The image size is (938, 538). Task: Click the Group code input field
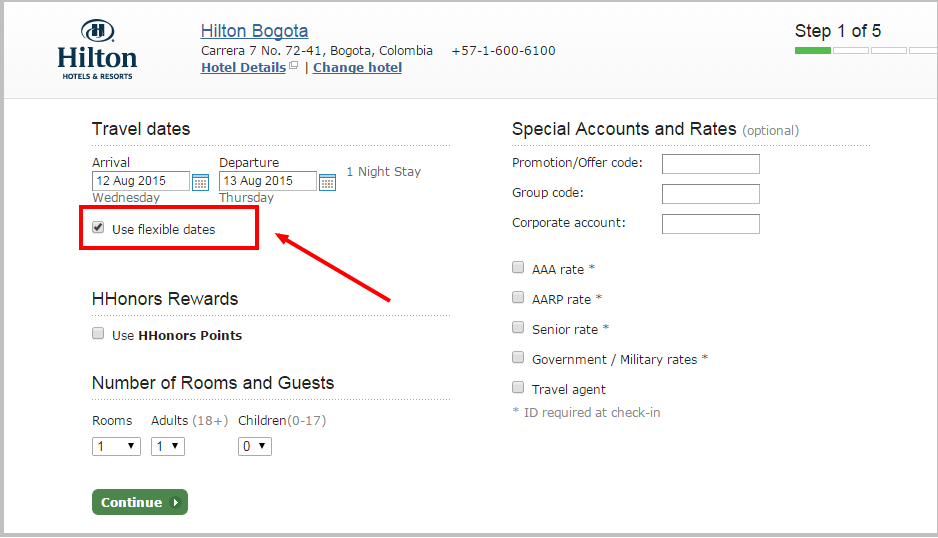[711, 194]
